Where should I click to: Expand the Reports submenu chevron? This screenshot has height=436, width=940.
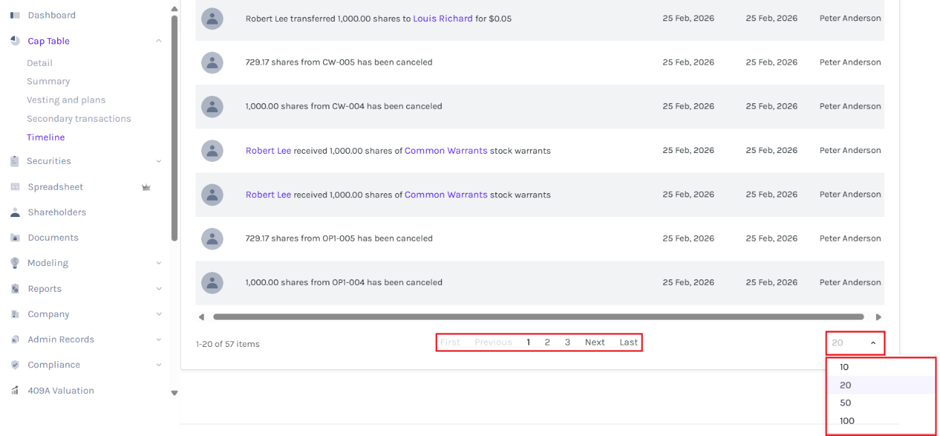(x=158, y=288)
